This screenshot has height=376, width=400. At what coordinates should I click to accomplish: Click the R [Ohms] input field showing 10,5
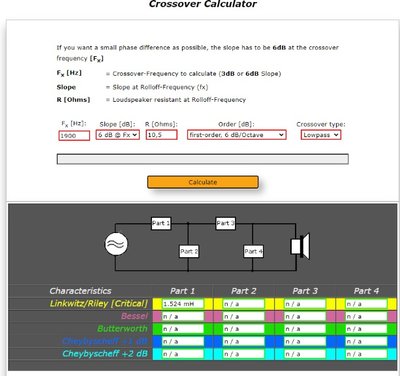pyautogui.click(x=161, y=135)
